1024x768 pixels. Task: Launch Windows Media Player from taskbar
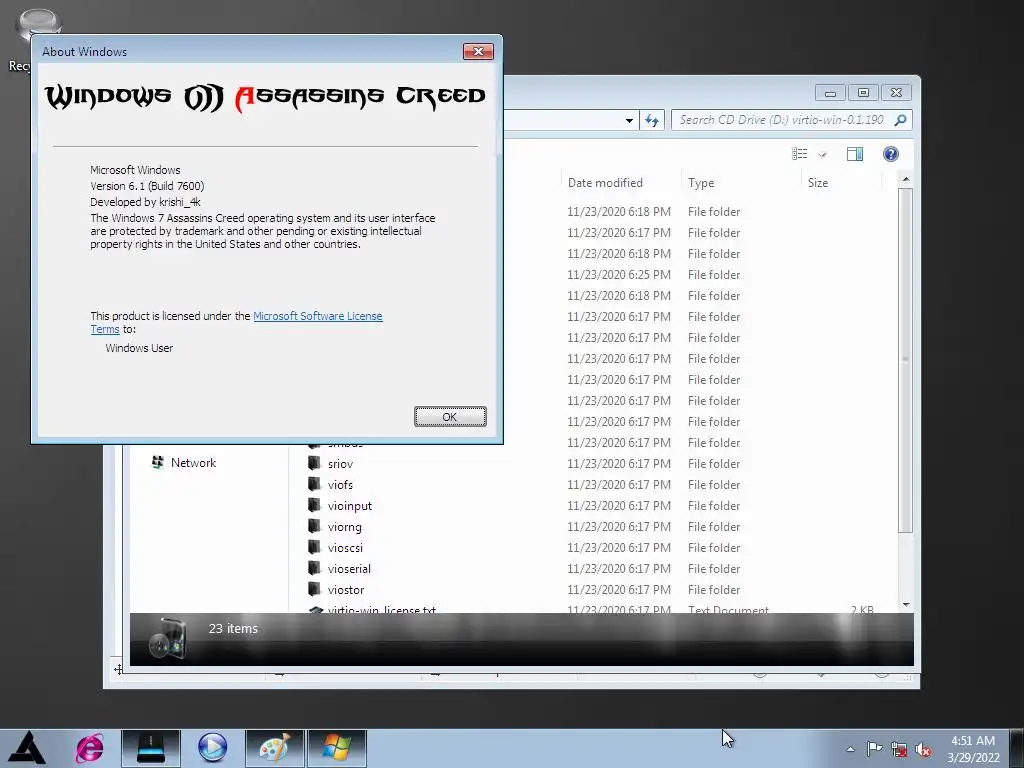click(212, 748)
